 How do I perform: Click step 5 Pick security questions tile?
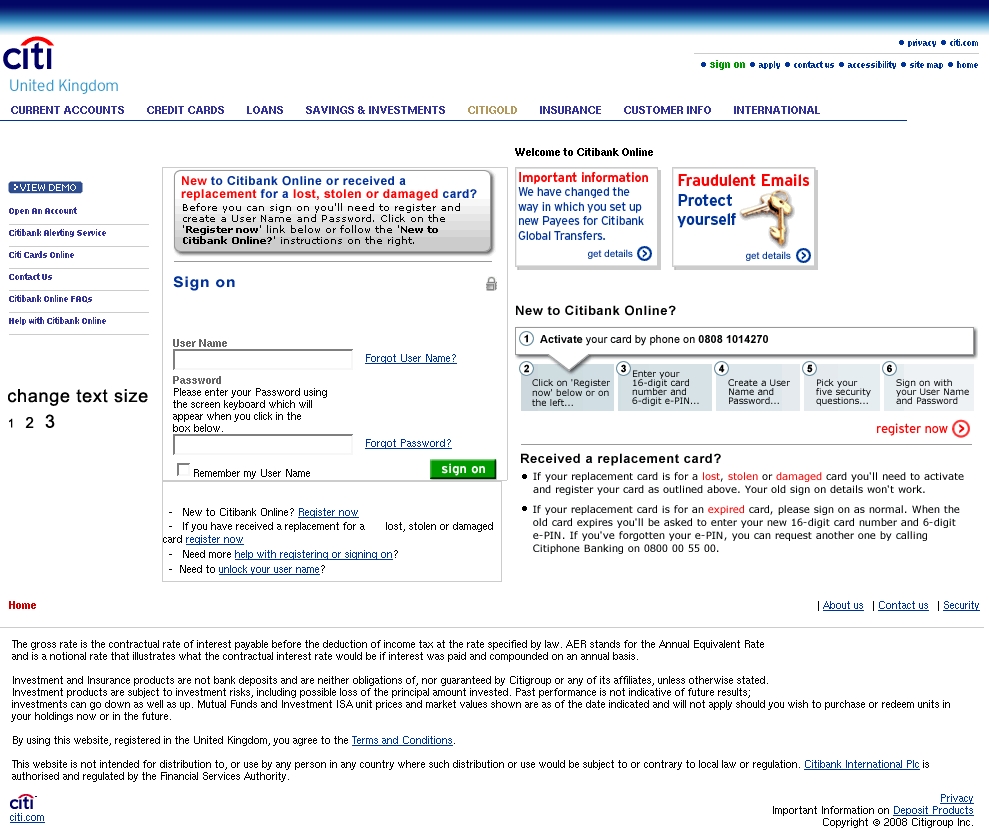pos(841,387)
